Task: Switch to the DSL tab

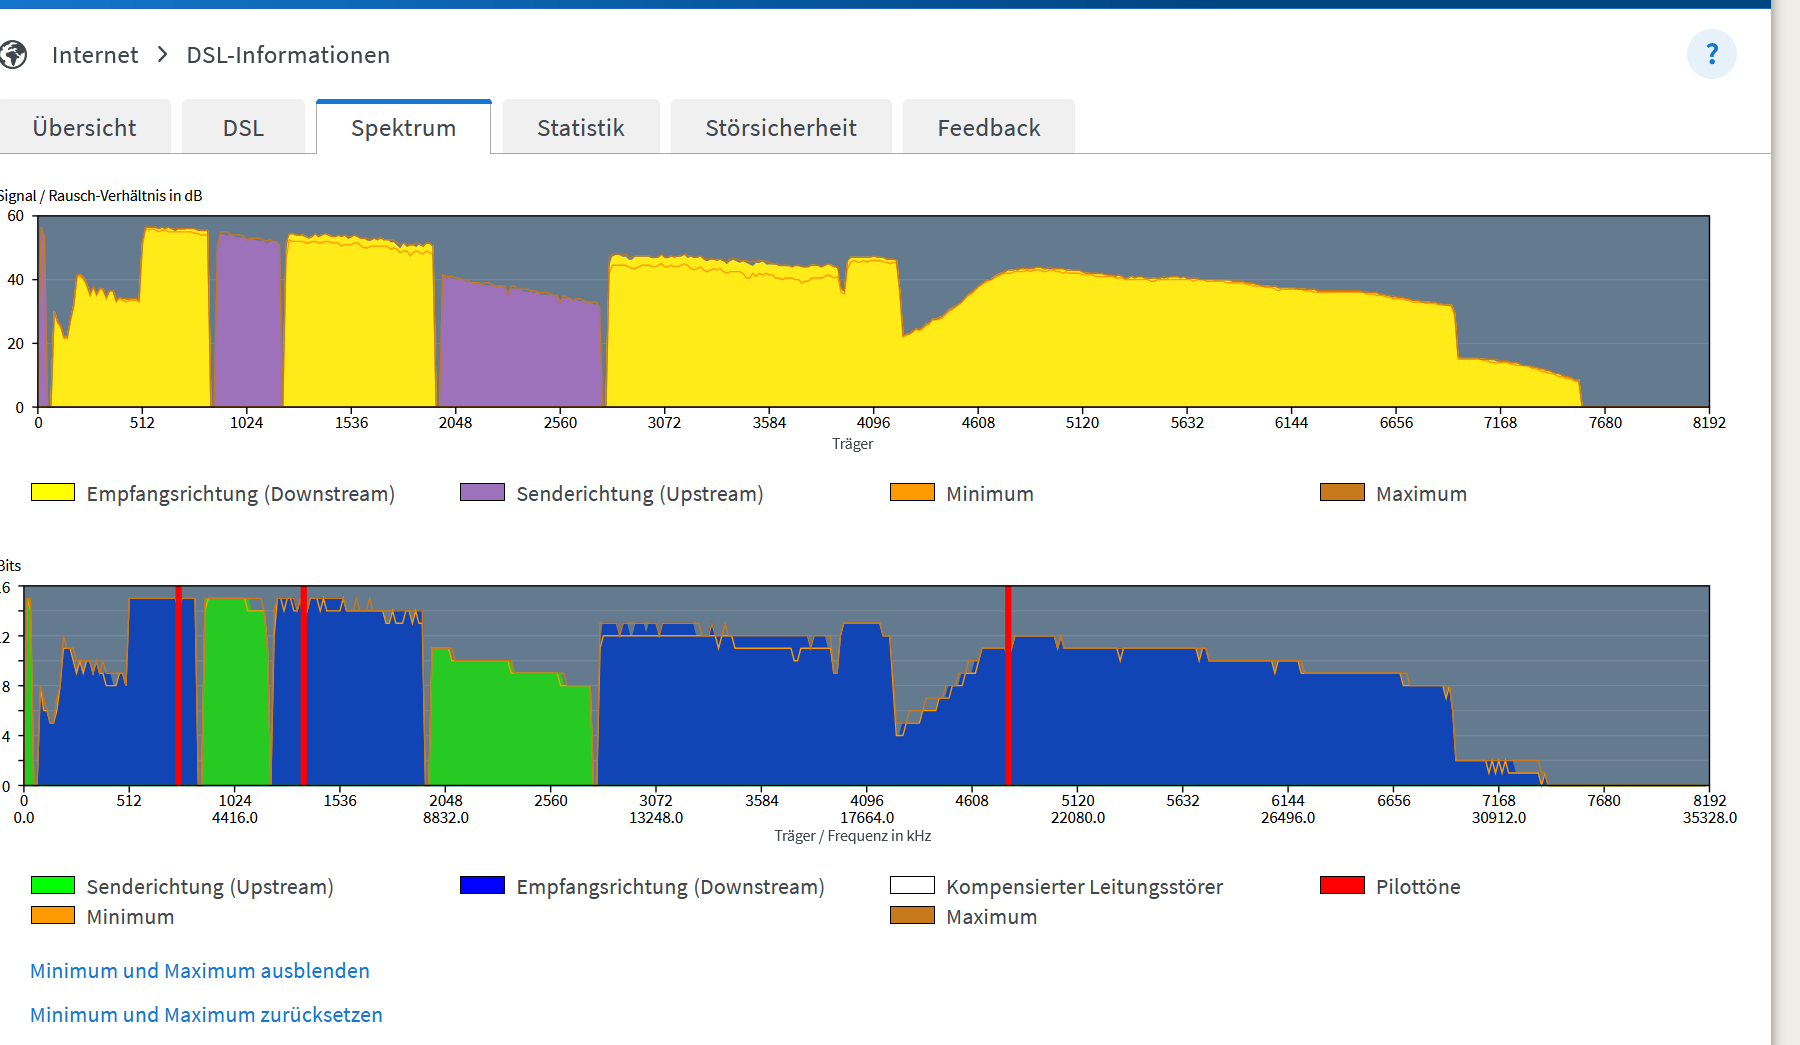Action: click(x=243, y=127)
